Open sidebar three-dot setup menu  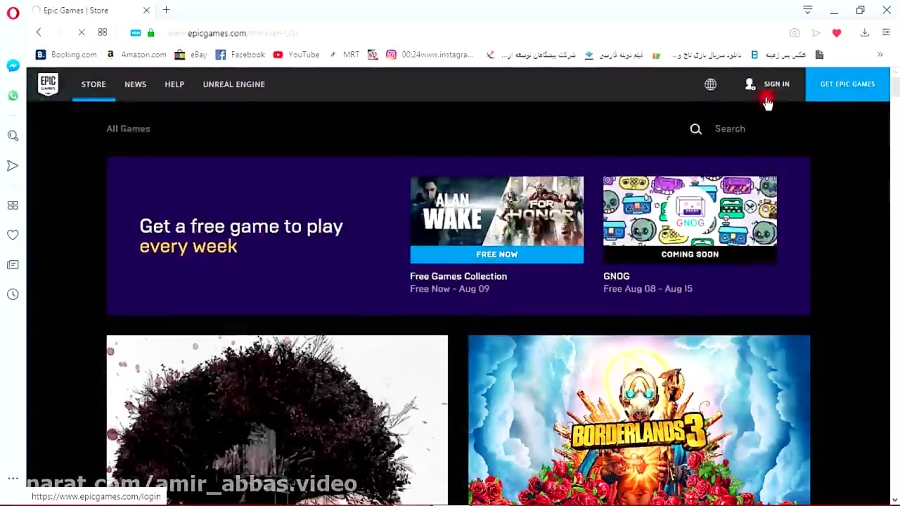click(x=13, y=478)
